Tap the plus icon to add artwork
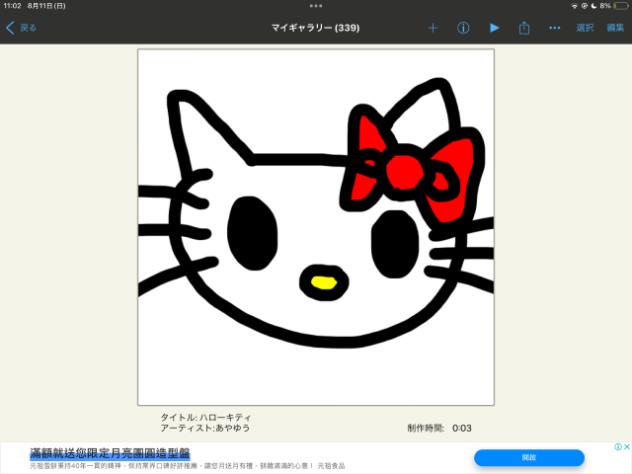This screenshot has width=632, height=474. (433, 28)
